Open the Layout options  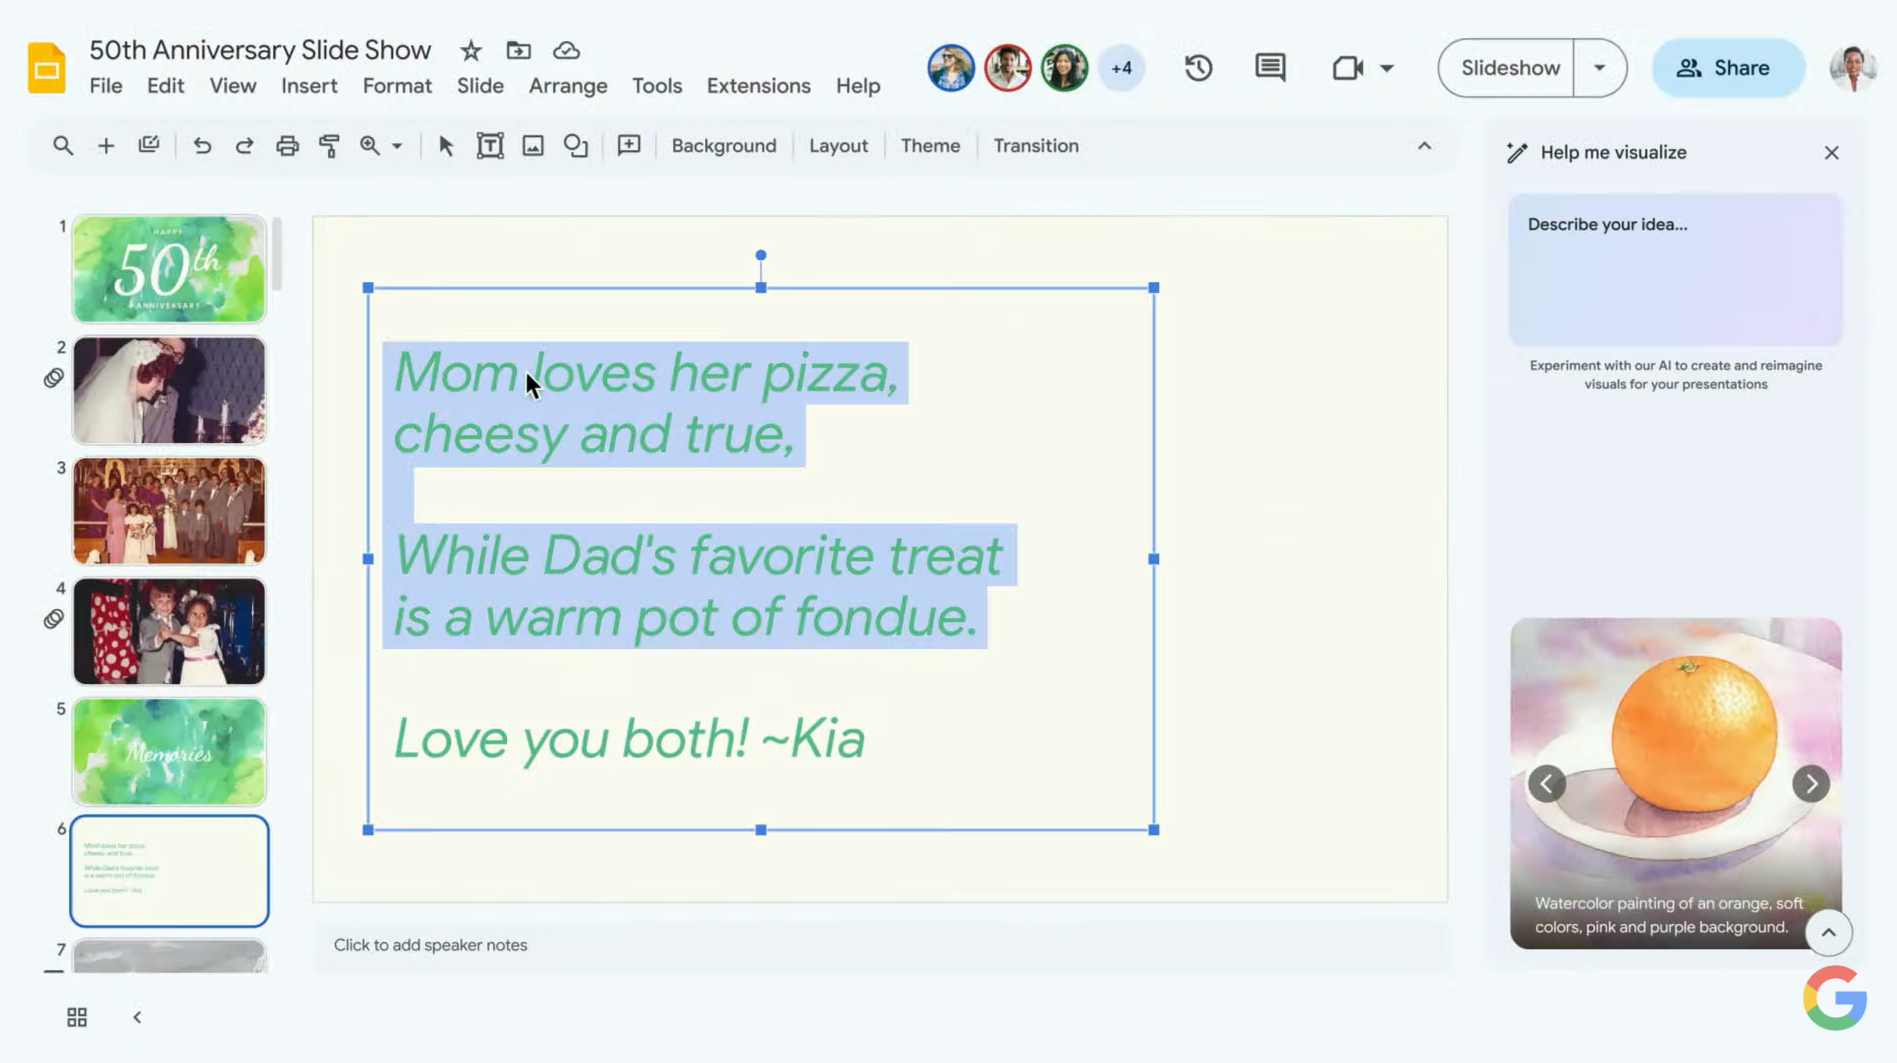[838, 146]
